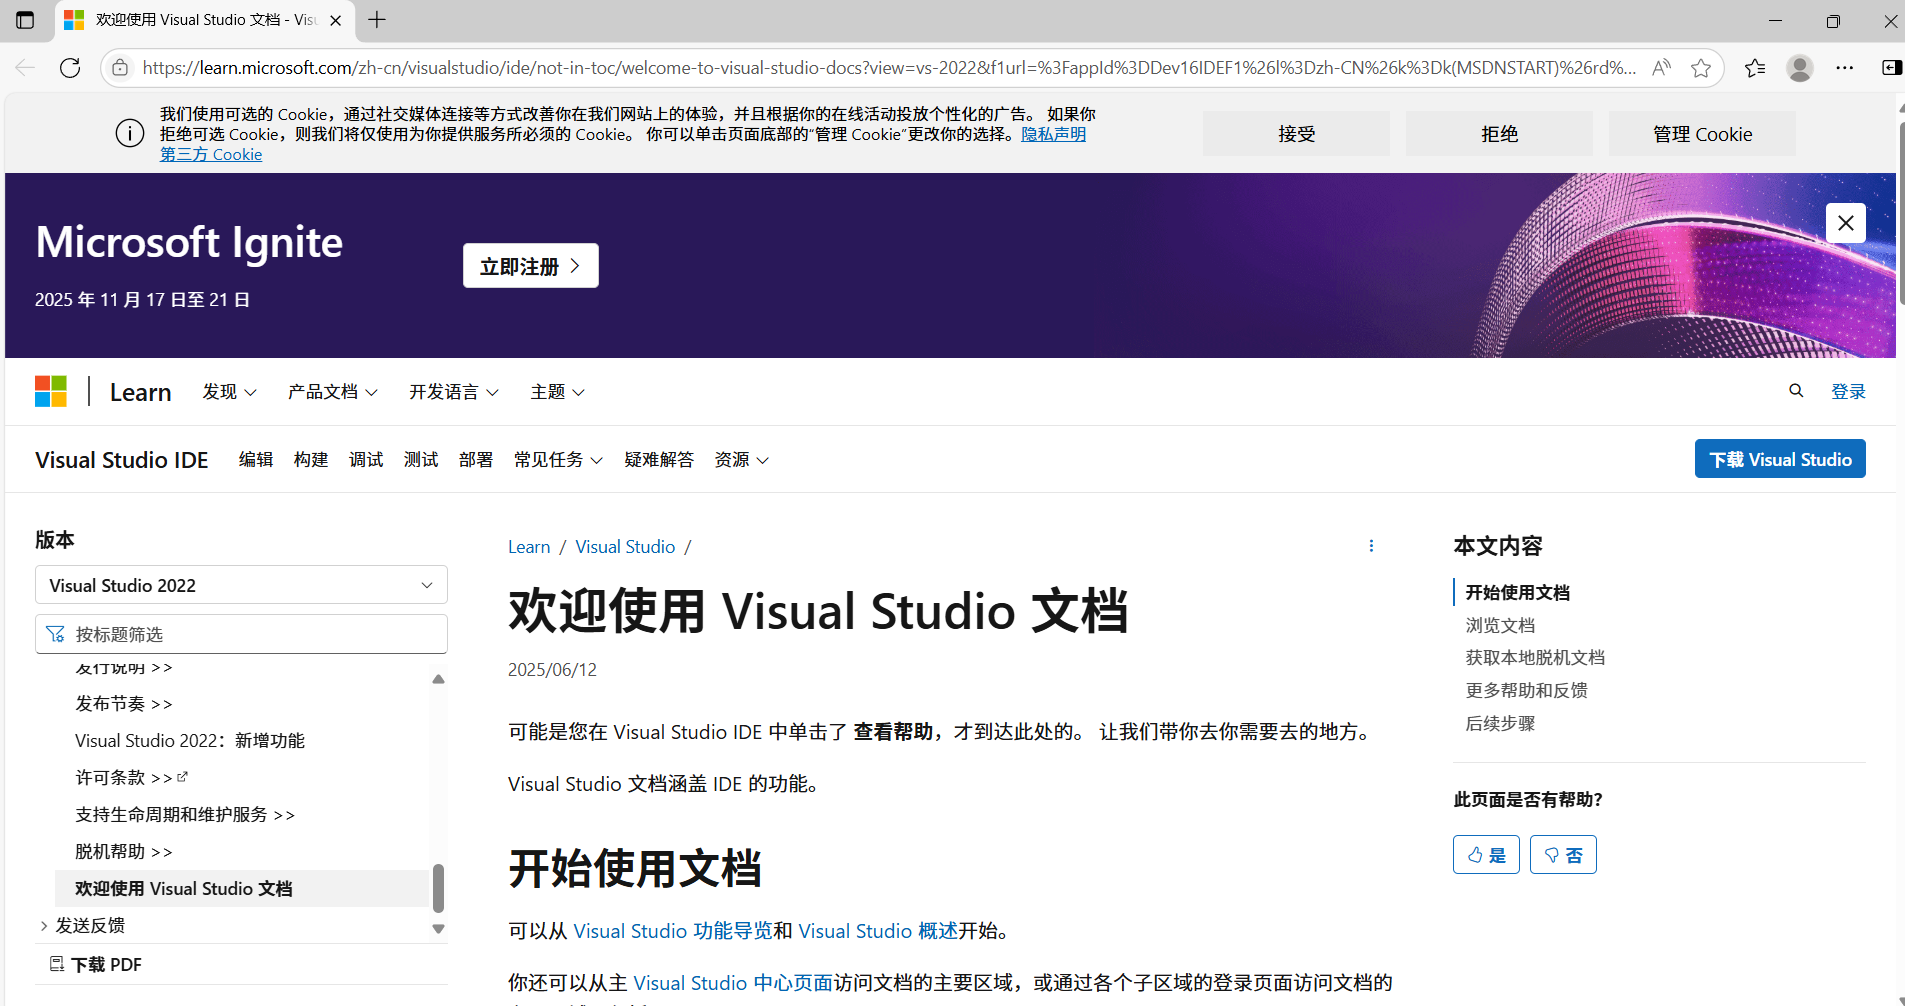This screenshot has width=1905, height=1006.
Task: Open the 部署 nav item
Action: coord(476,460)
